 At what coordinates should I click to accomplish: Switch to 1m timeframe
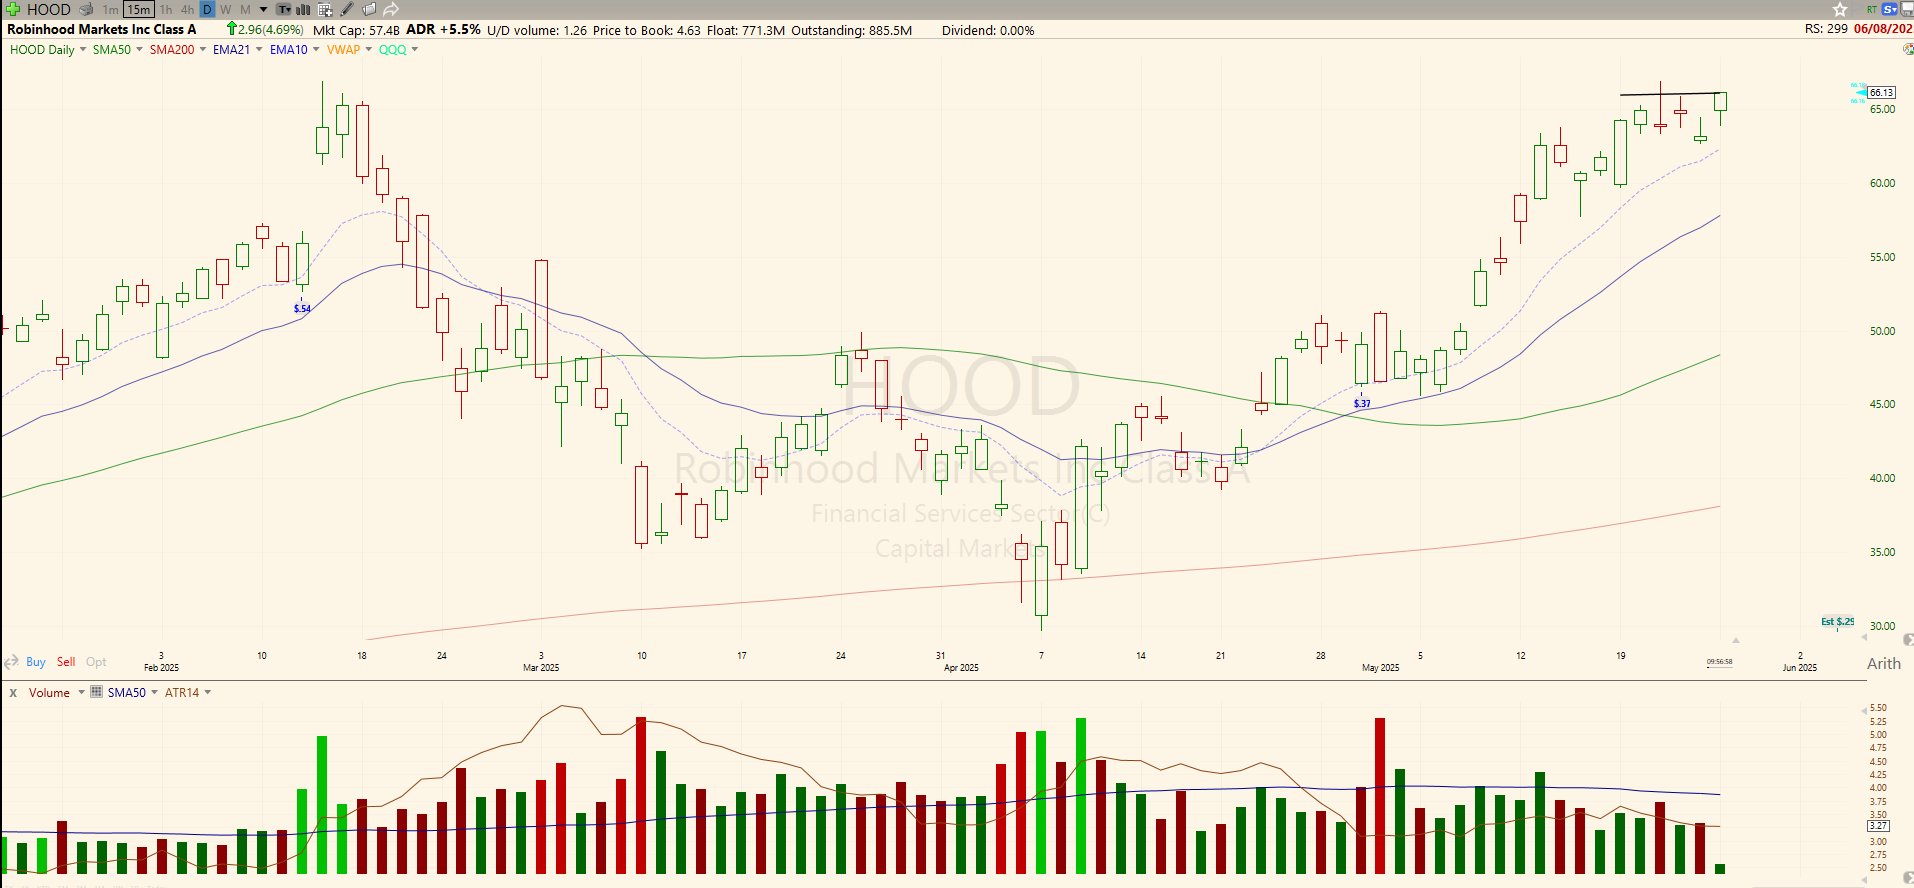(110, 9)
